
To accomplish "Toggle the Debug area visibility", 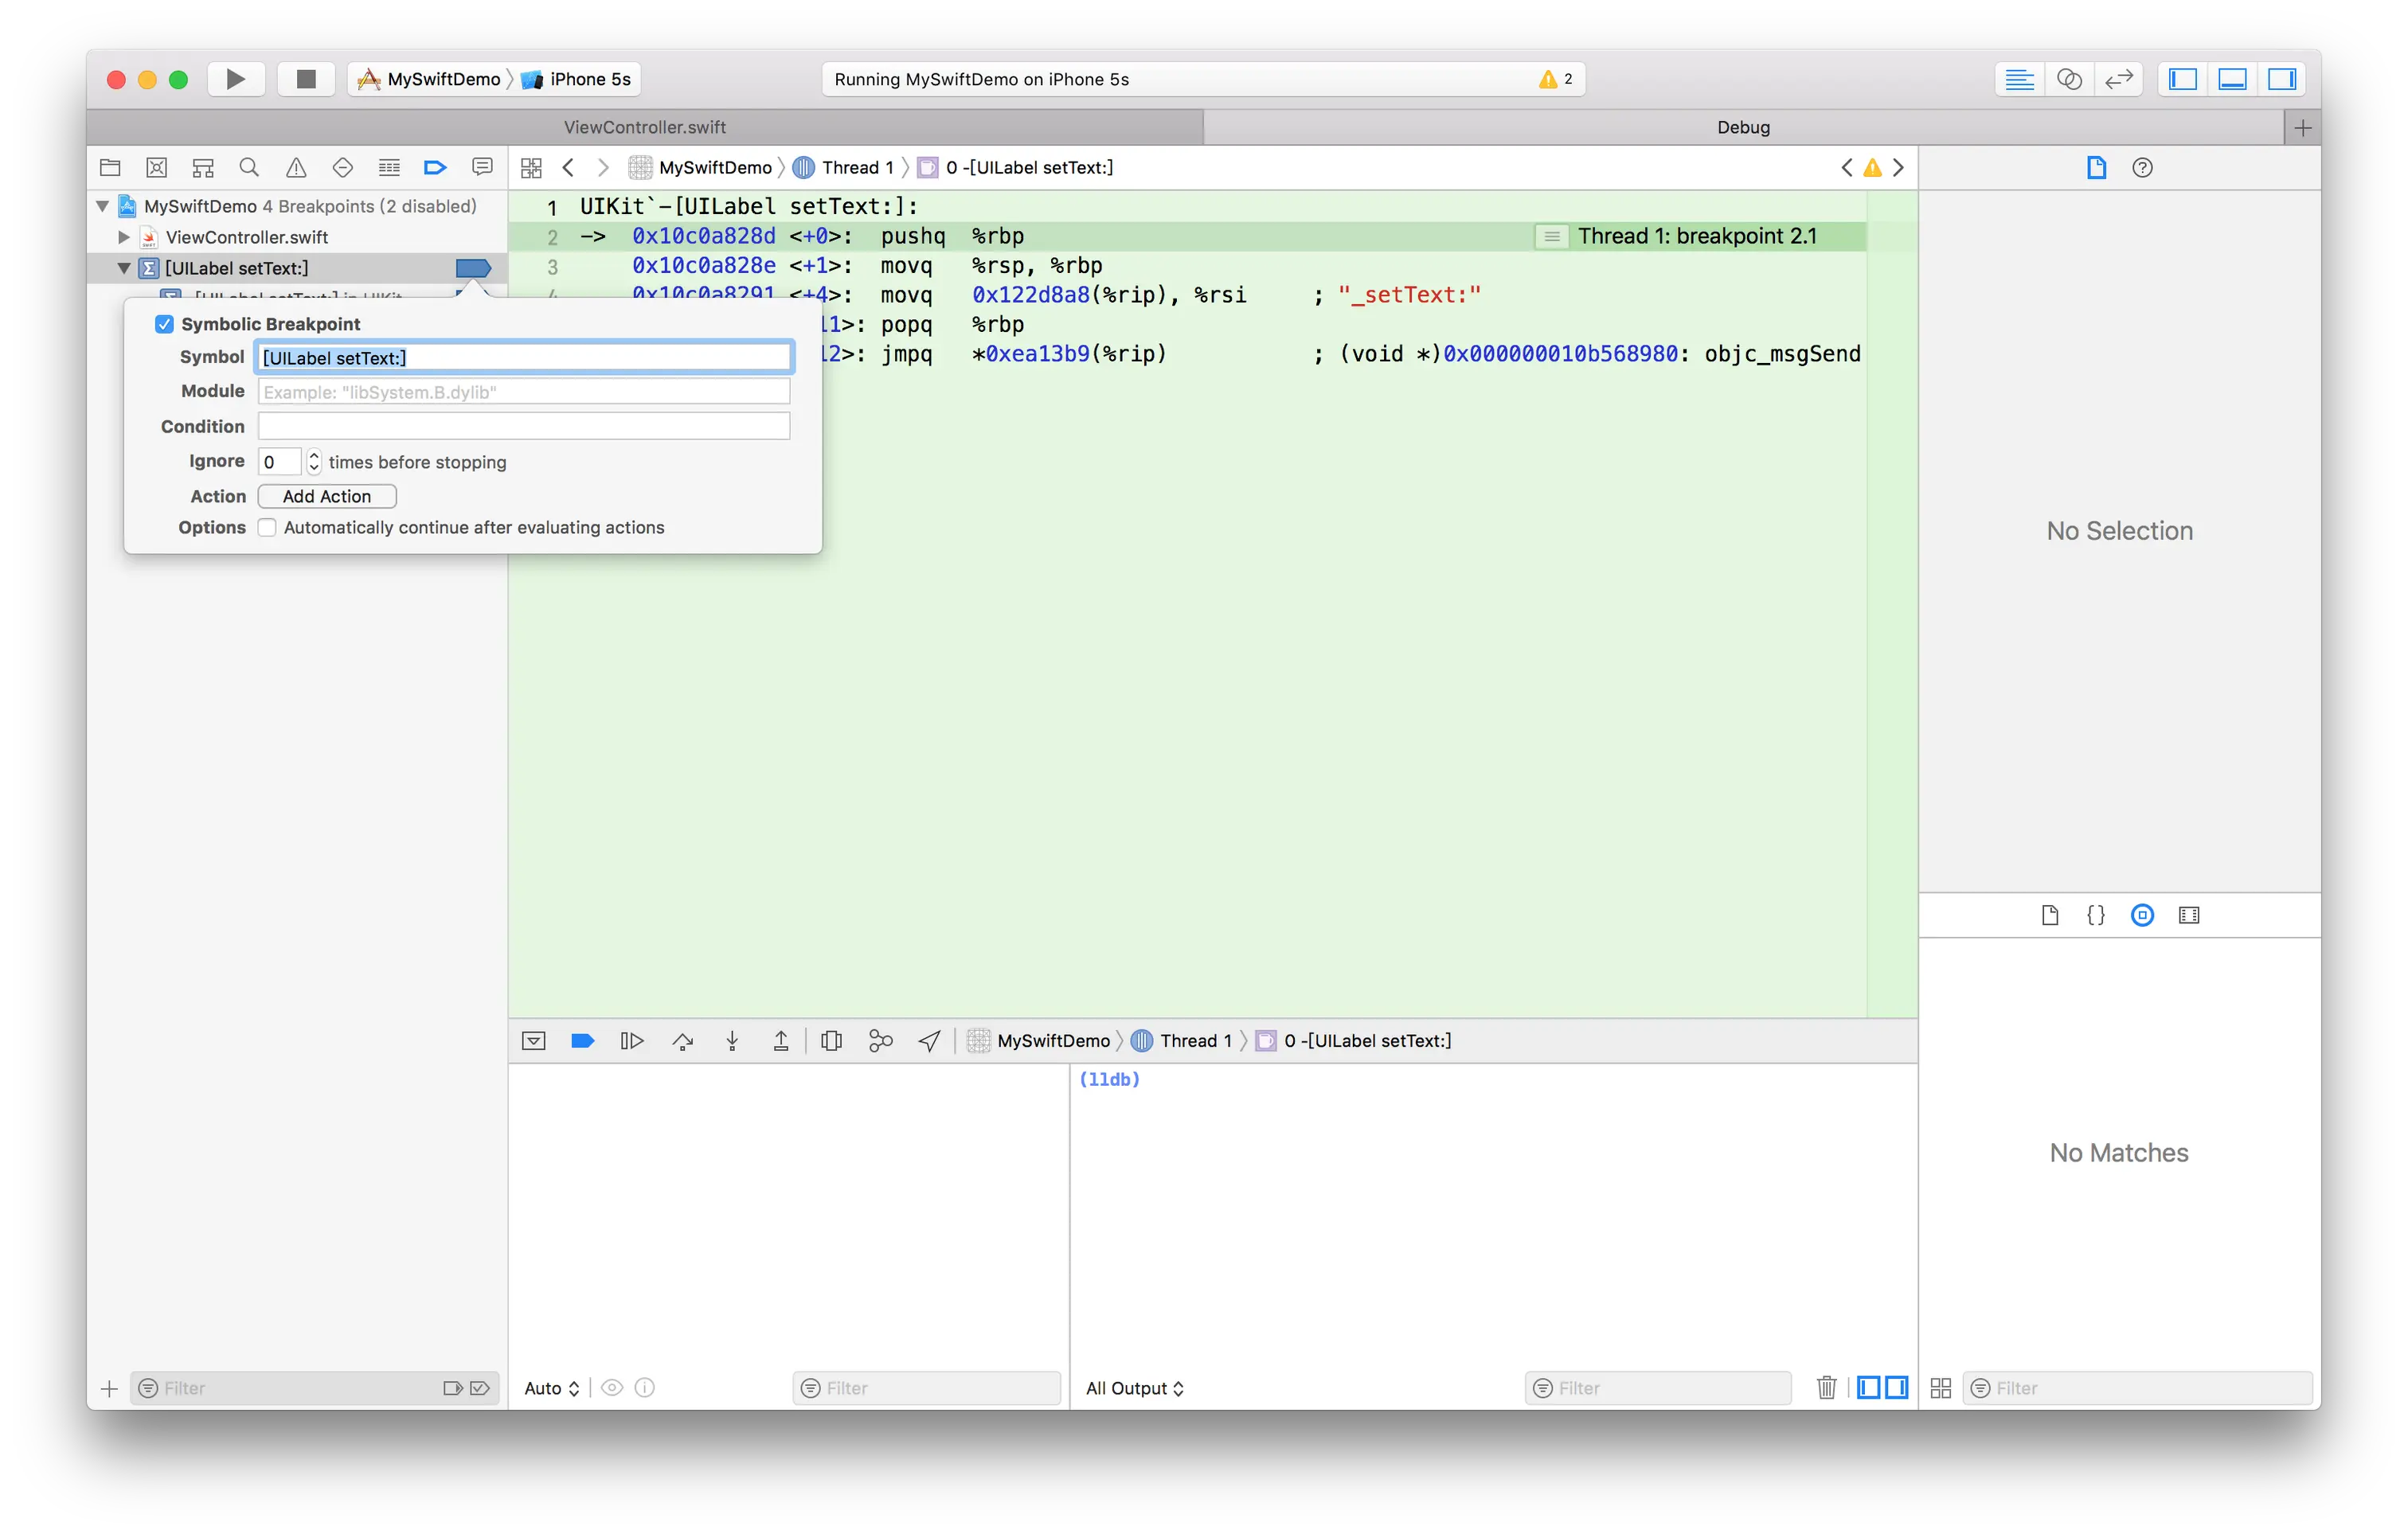I will pos(2233,79).
